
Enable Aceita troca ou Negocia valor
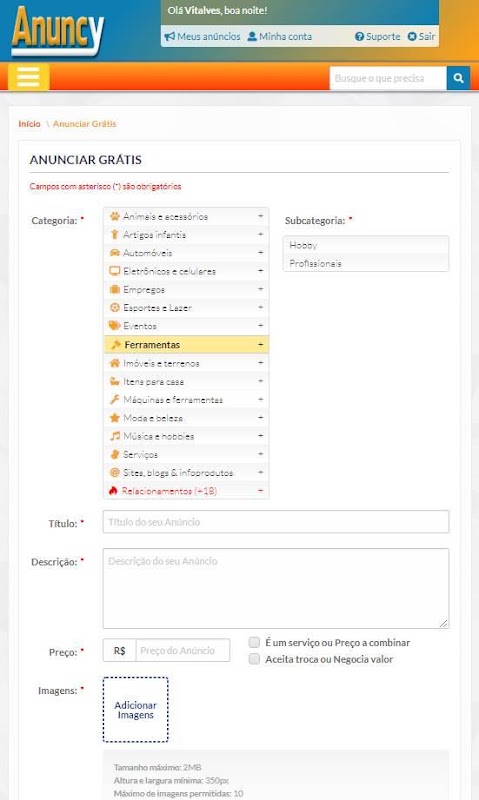click(254, 659)
